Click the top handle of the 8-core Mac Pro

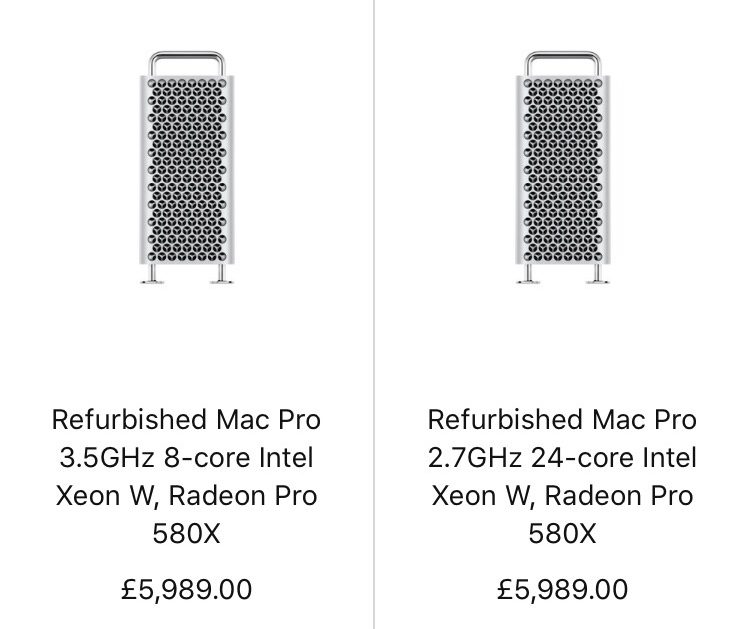(187, 63)
